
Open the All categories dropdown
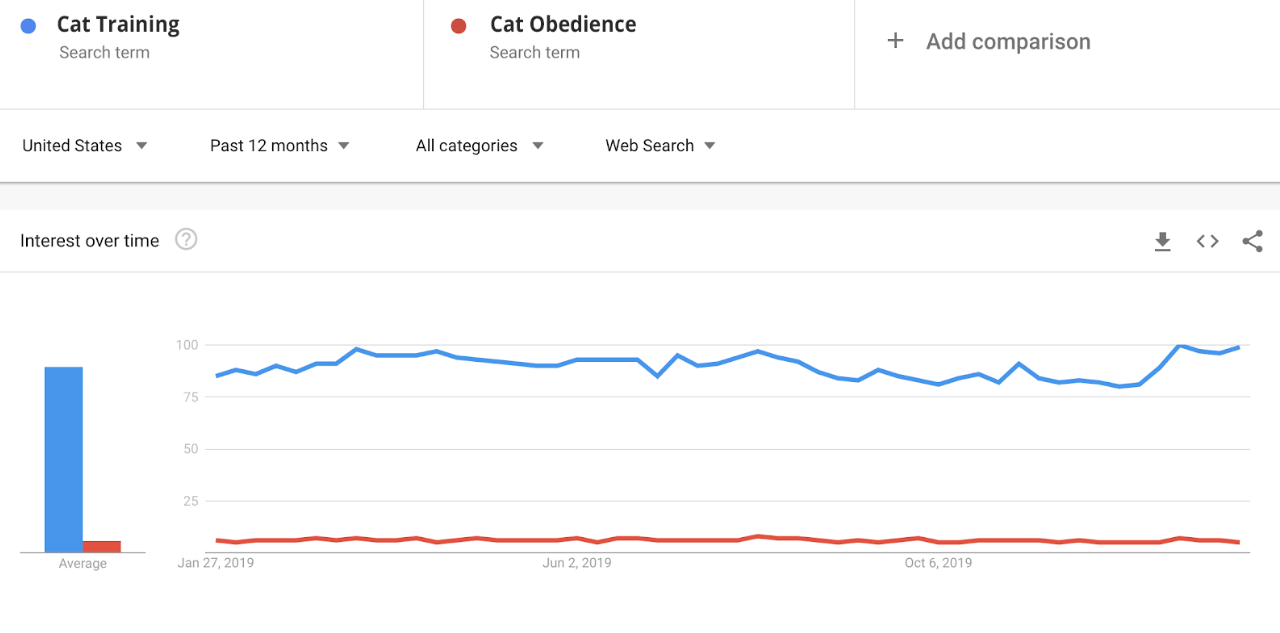480,146
